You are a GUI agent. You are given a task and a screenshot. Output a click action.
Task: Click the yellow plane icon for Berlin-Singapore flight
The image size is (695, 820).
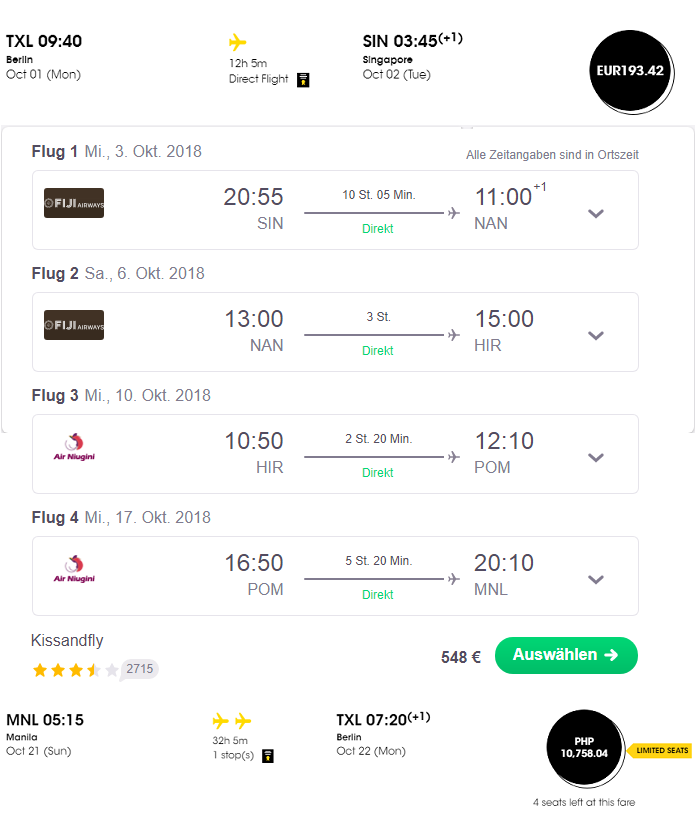237,42
